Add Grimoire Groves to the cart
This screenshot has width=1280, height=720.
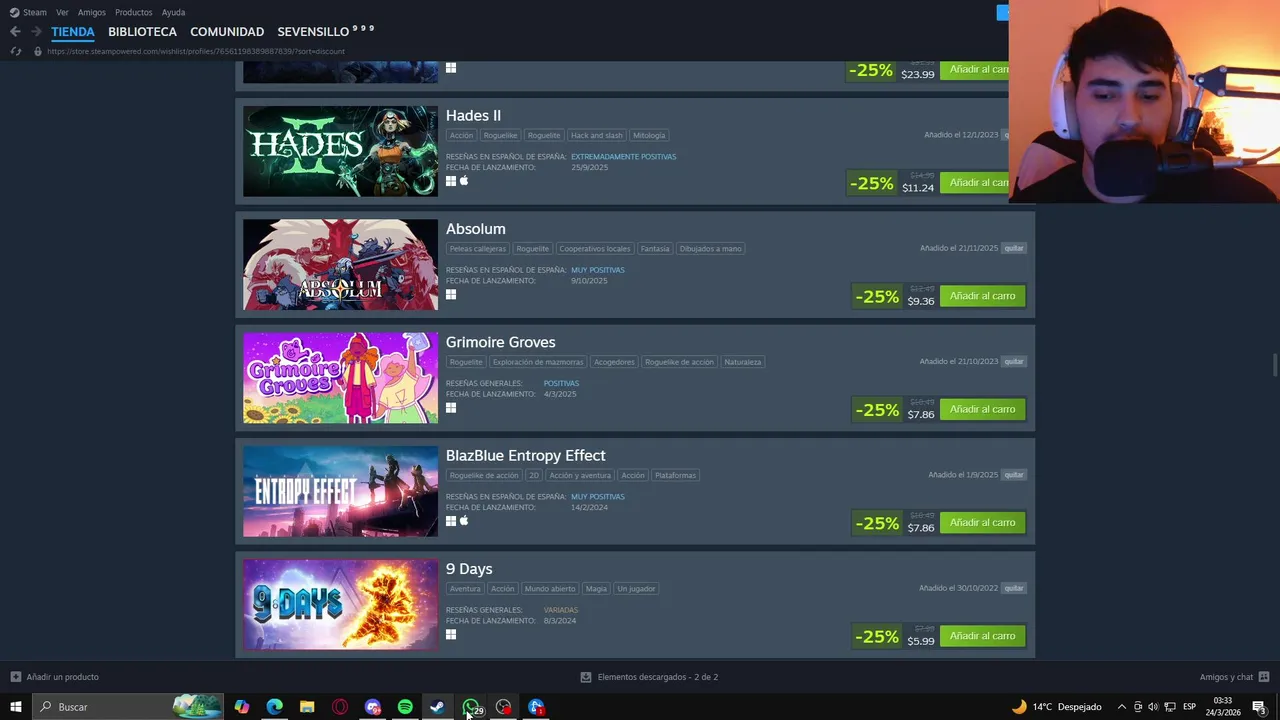click(x=982, y=409)
